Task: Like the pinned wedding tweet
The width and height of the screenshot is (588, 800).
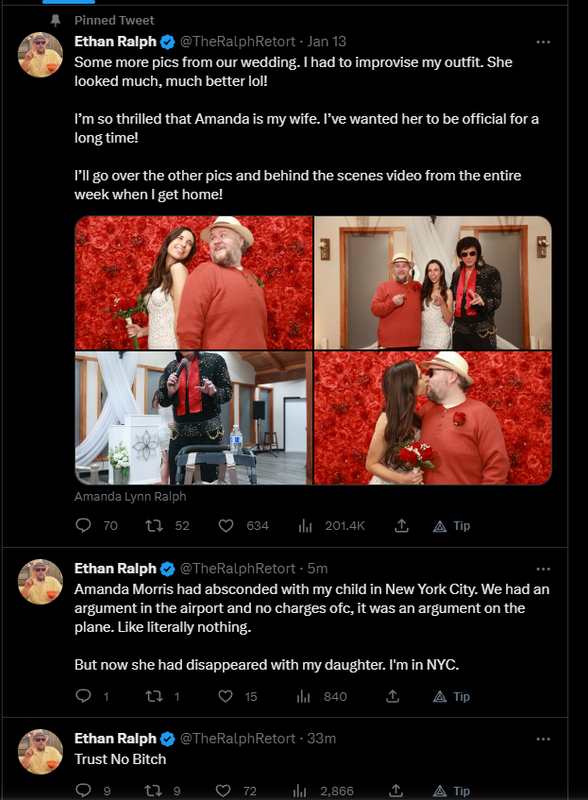Action: pyautogui.click(x=226, y=526)
